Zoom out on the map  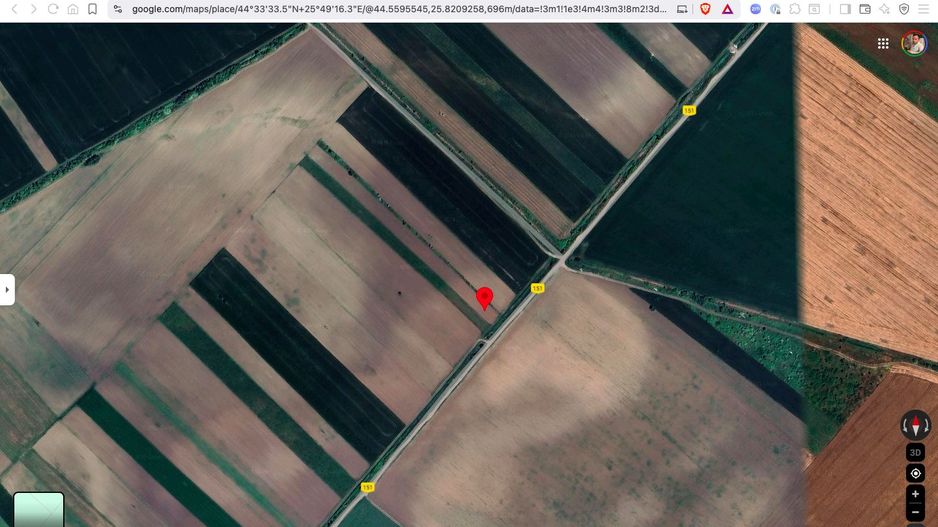pyautogui.click(x=915, y=513)
